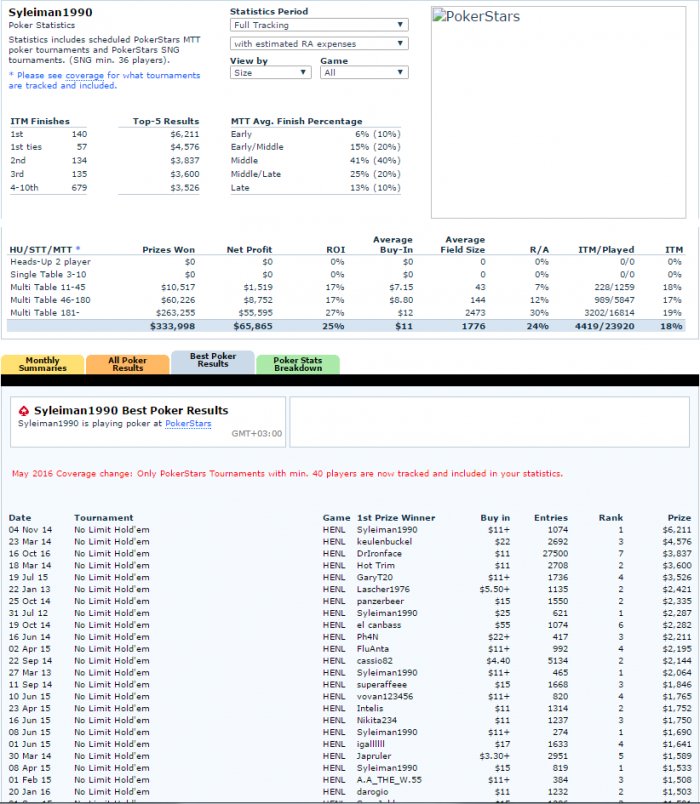
Task: Click the GMT+03:00 timezone label
Action: click(x=256, y=434)
